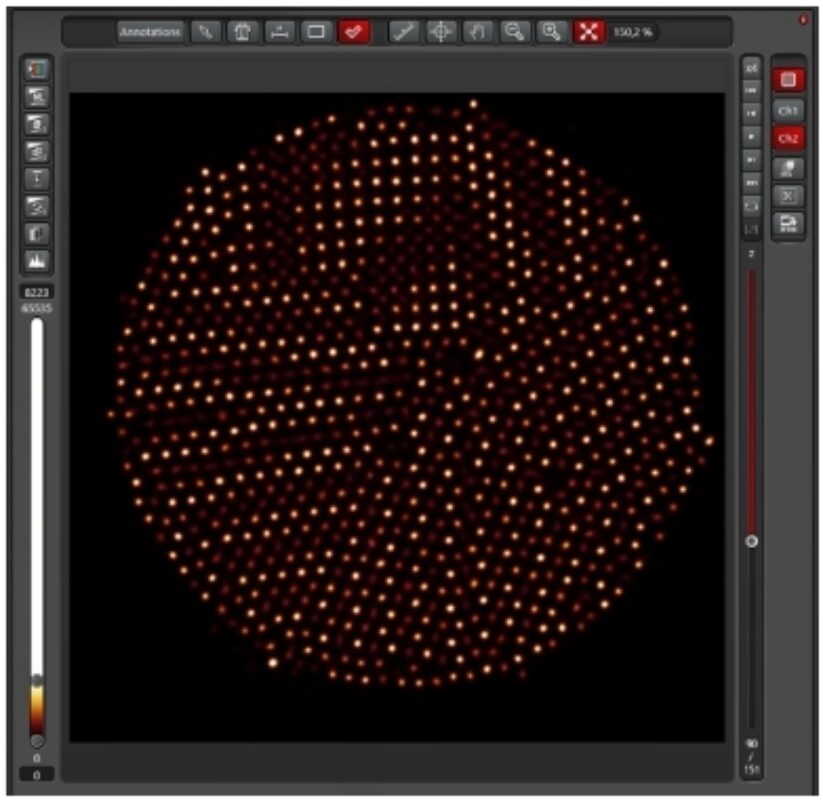
Task: Click the crosshair target tool
Action: click(x=440, y=32)
